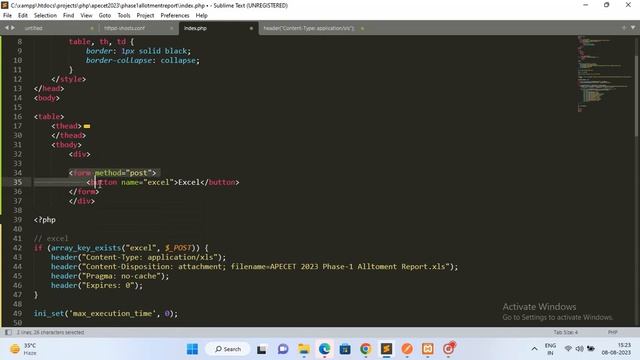Viewport: 640px width, 360px height.
Task: Open the Edit menu
Action: [x=23, y=16]
